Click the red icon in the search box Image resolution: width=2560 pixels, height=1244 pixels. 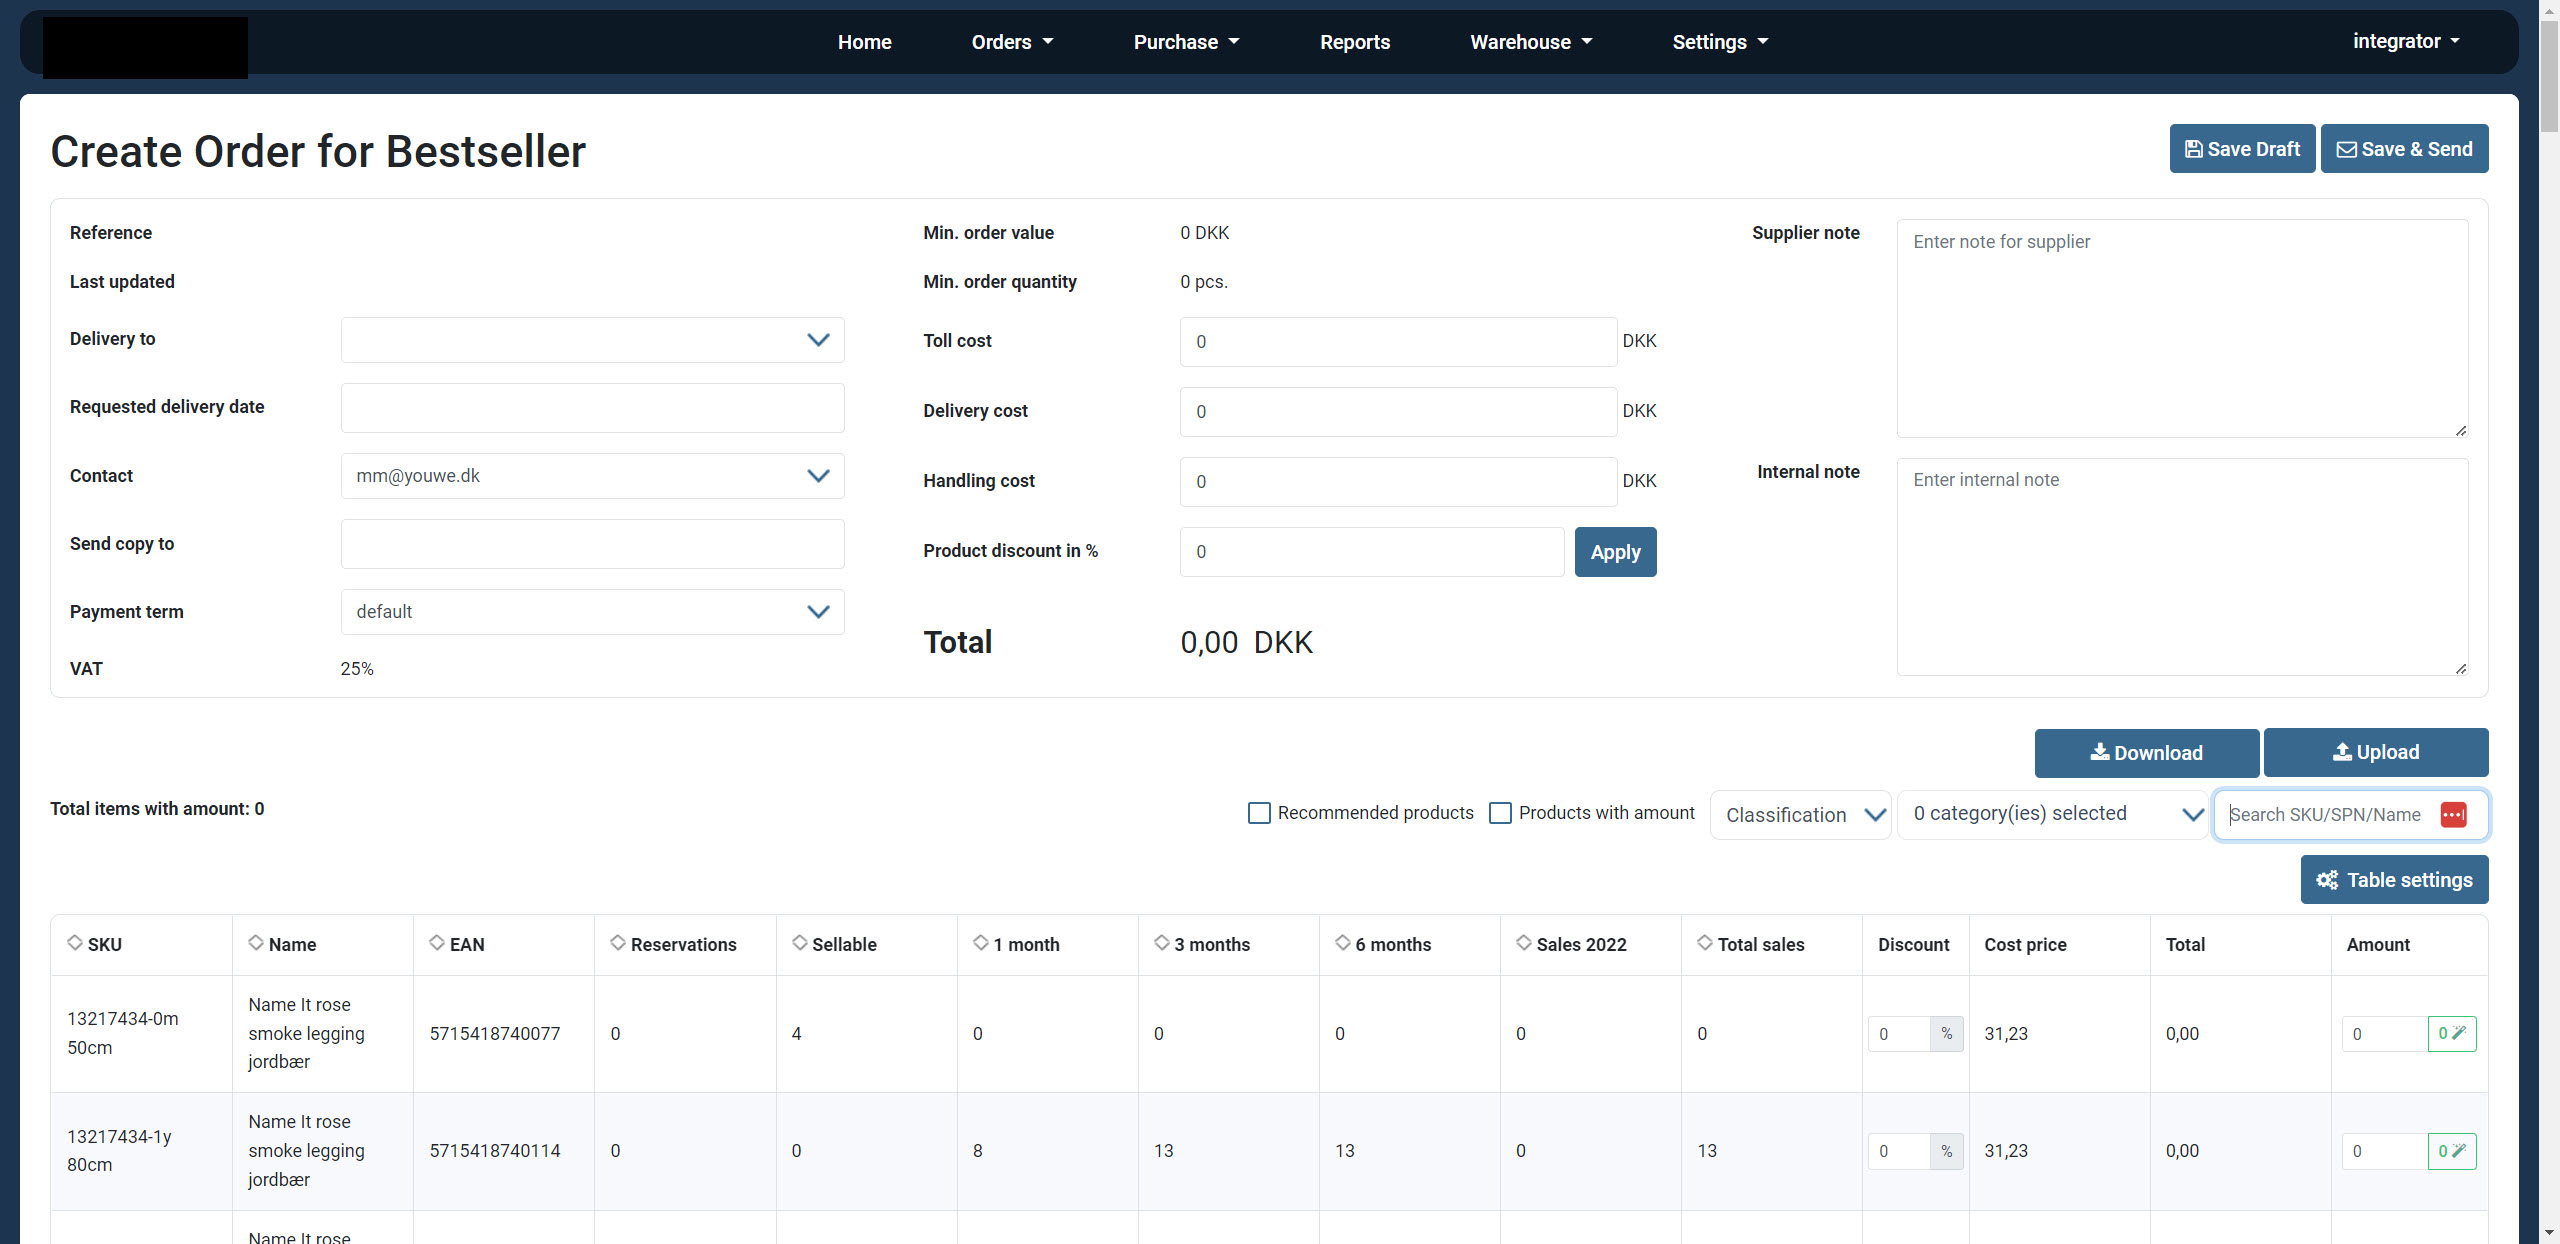[2453, 815]
